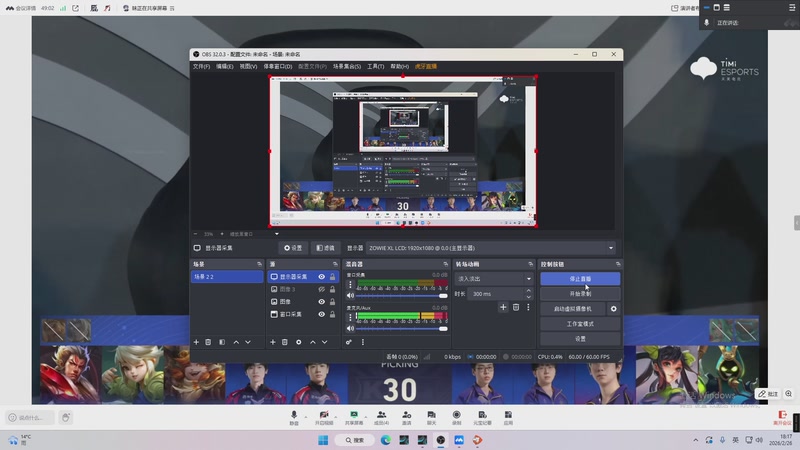Open the 编辑(E) menu

pyautogui.click(x=224, y=66)
